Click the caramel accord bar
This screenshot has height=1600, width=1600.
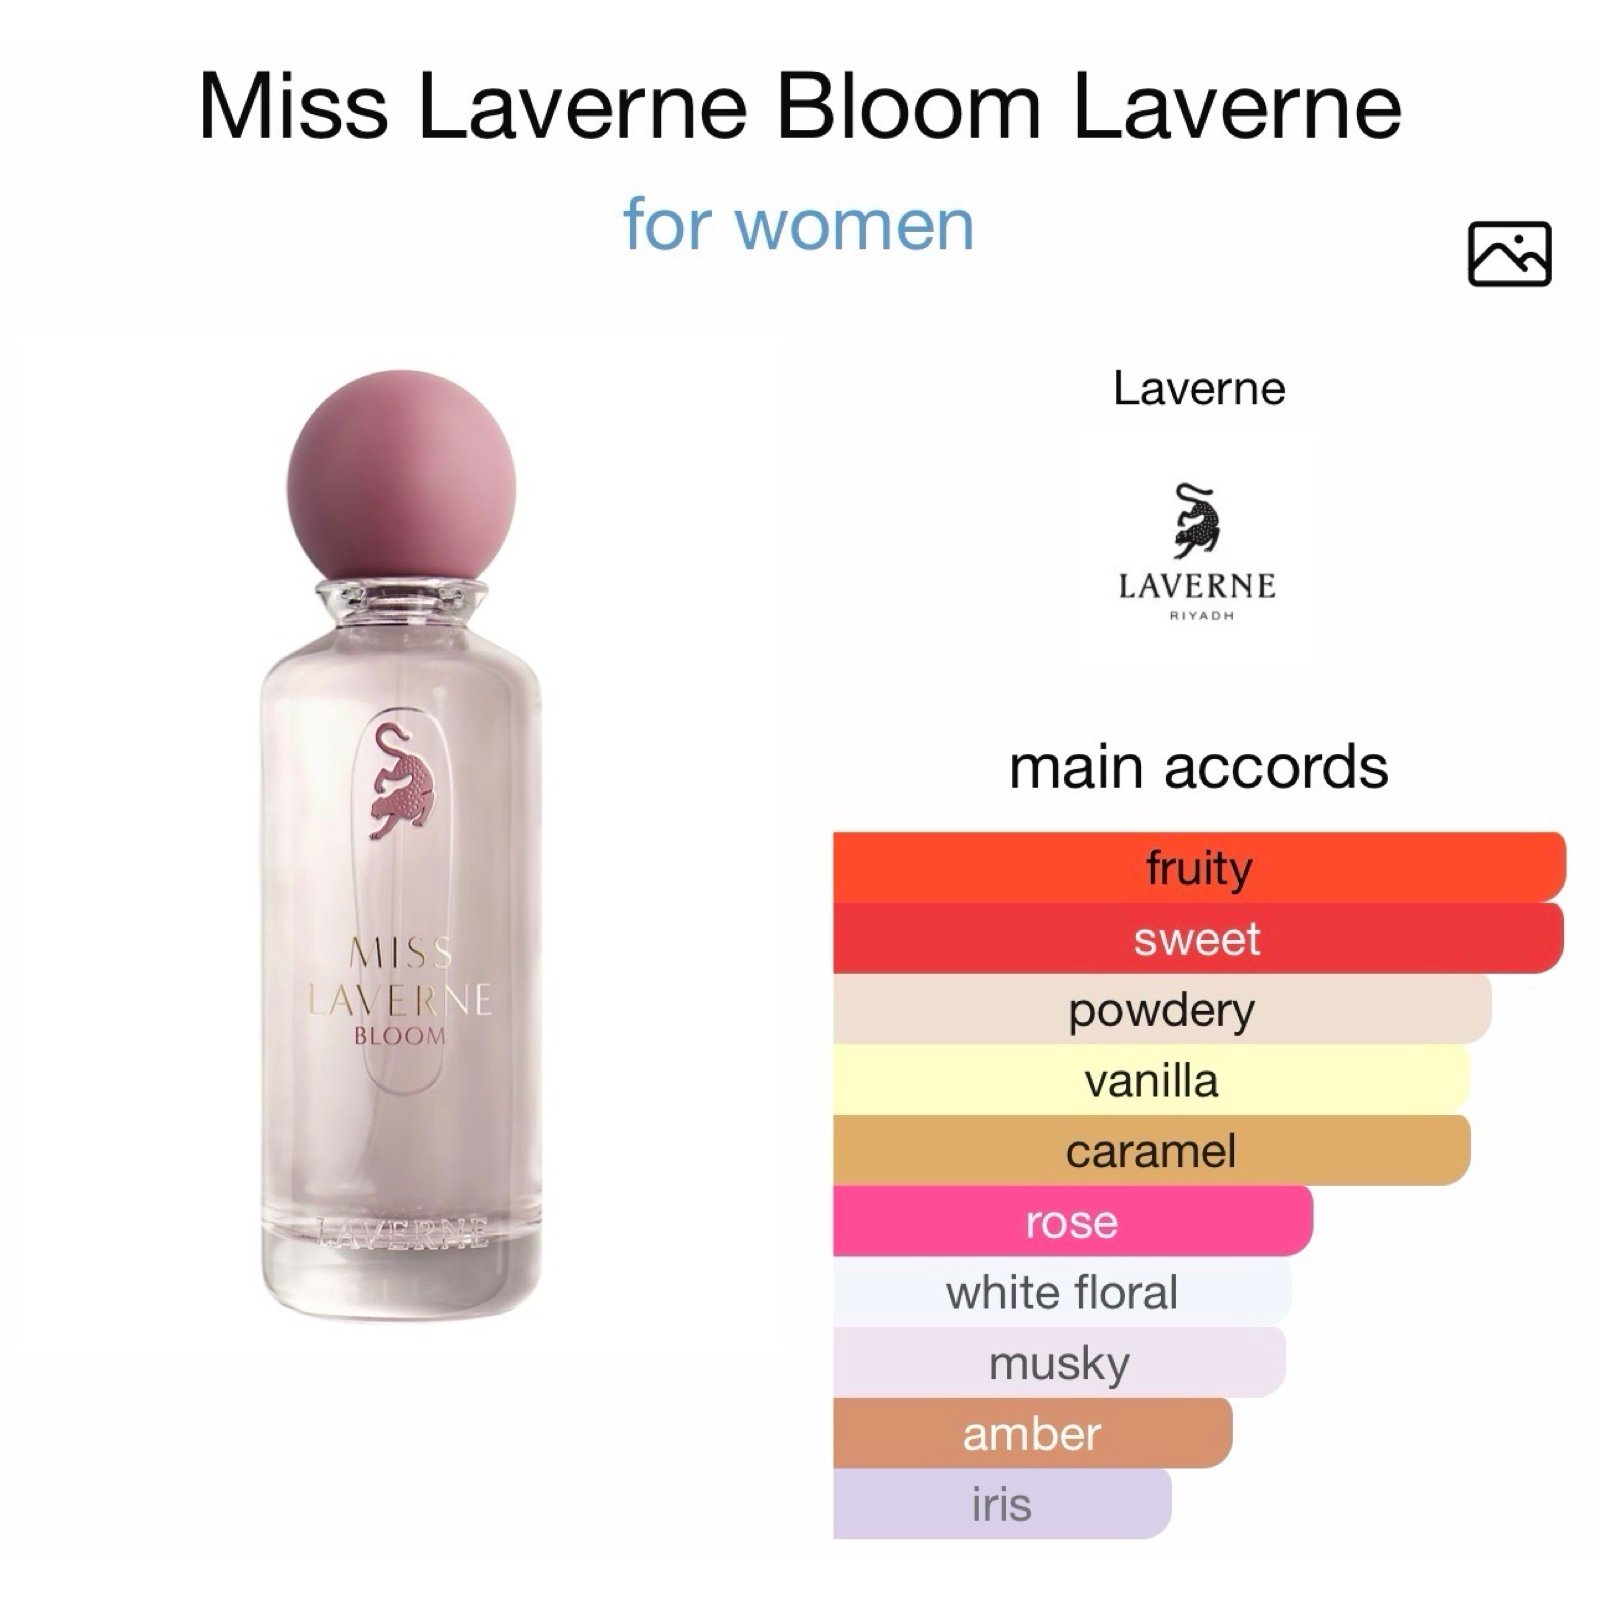tap(1152, 1150)
